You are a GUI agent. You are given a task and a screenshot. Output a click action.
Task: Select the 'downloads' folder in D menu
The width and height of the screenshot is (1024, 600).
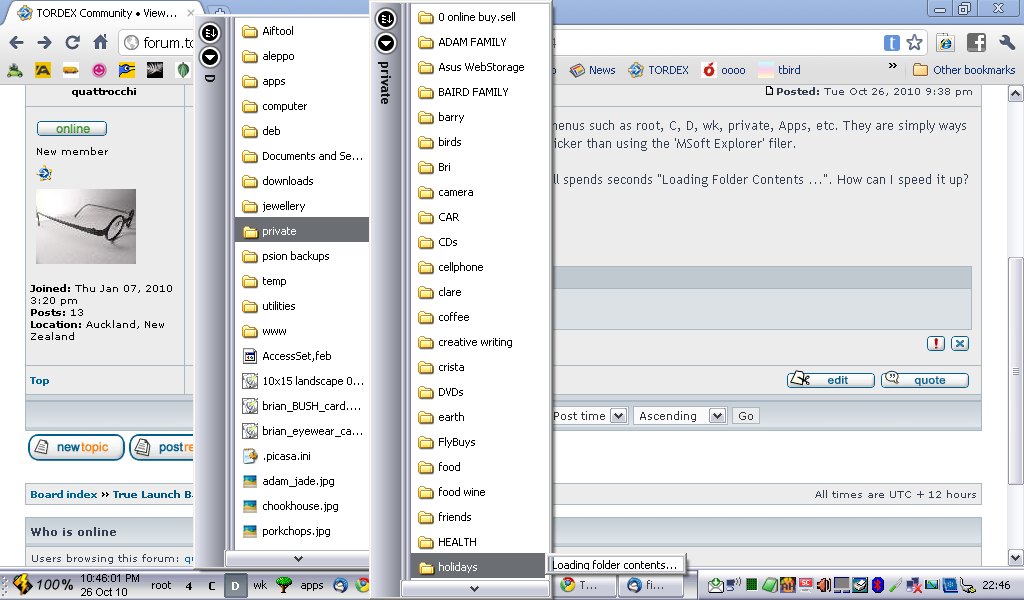[x=288, y=181]
